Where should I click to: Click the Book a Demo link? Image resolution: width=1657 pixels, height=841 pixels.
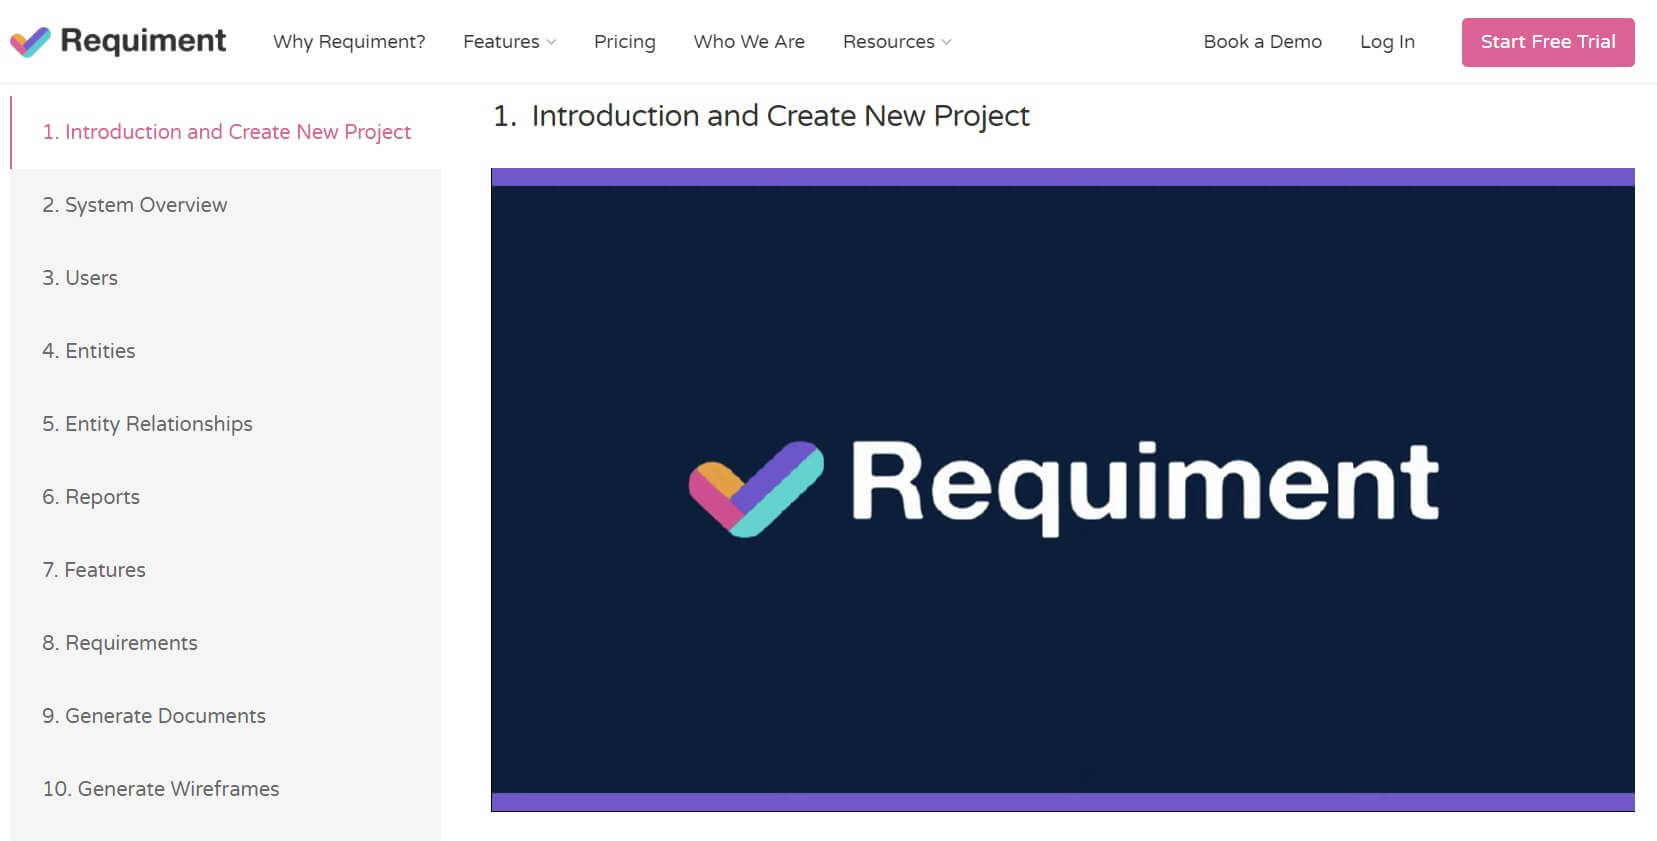point(1263,42)
